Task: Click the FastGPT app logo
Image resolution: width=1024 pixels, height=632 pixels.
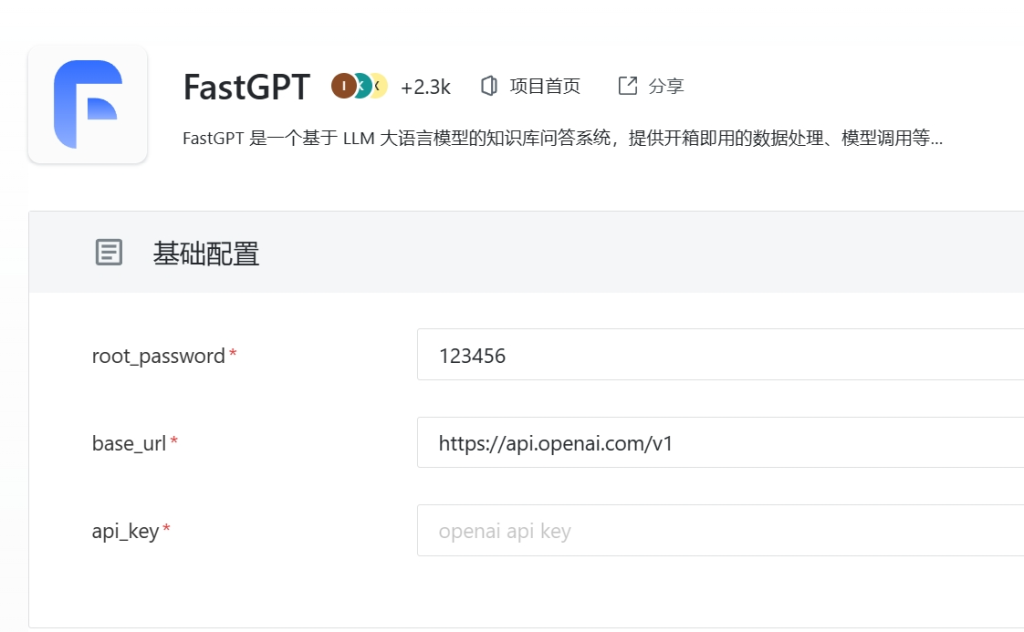Action: [88, 104]
